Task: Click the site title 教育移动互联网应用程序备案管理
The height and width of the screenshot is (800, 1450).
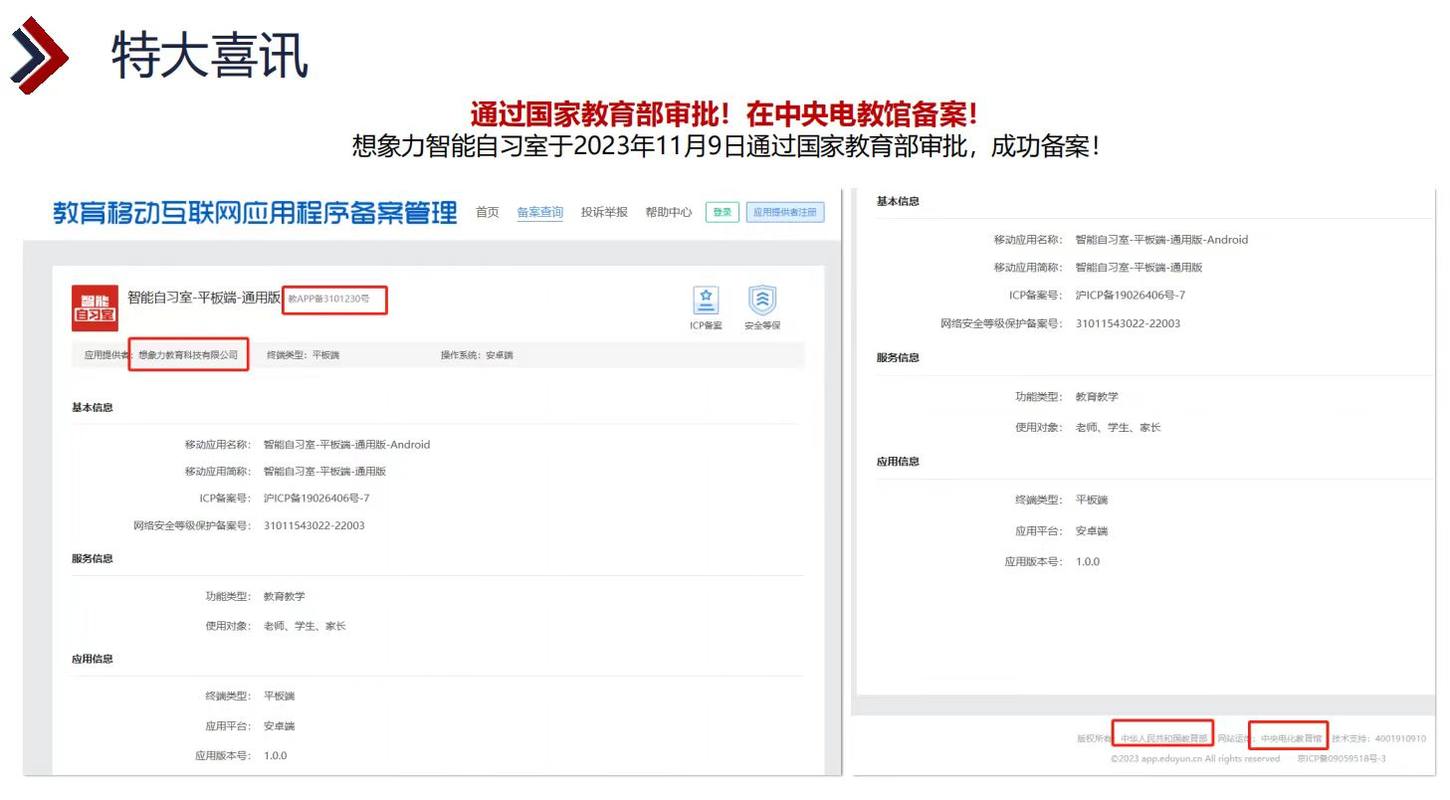Action: [255, 213]
